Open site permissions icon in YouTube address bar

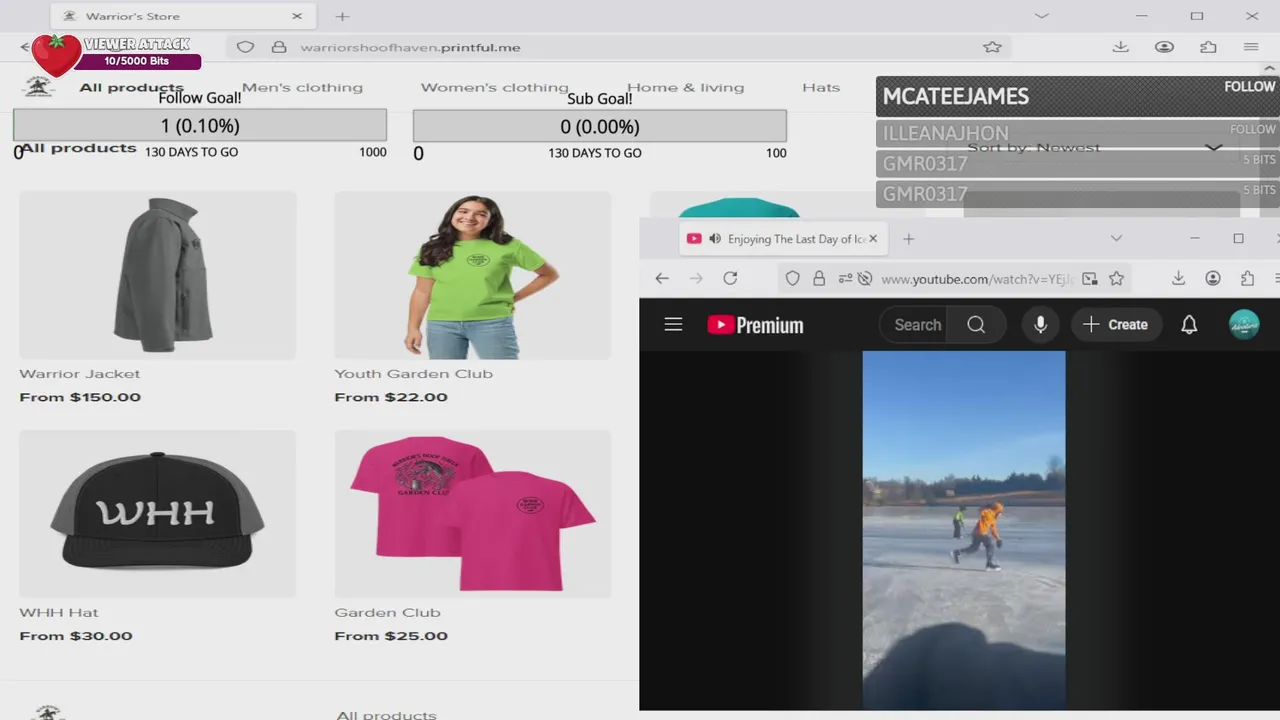[x=846, y=279]
